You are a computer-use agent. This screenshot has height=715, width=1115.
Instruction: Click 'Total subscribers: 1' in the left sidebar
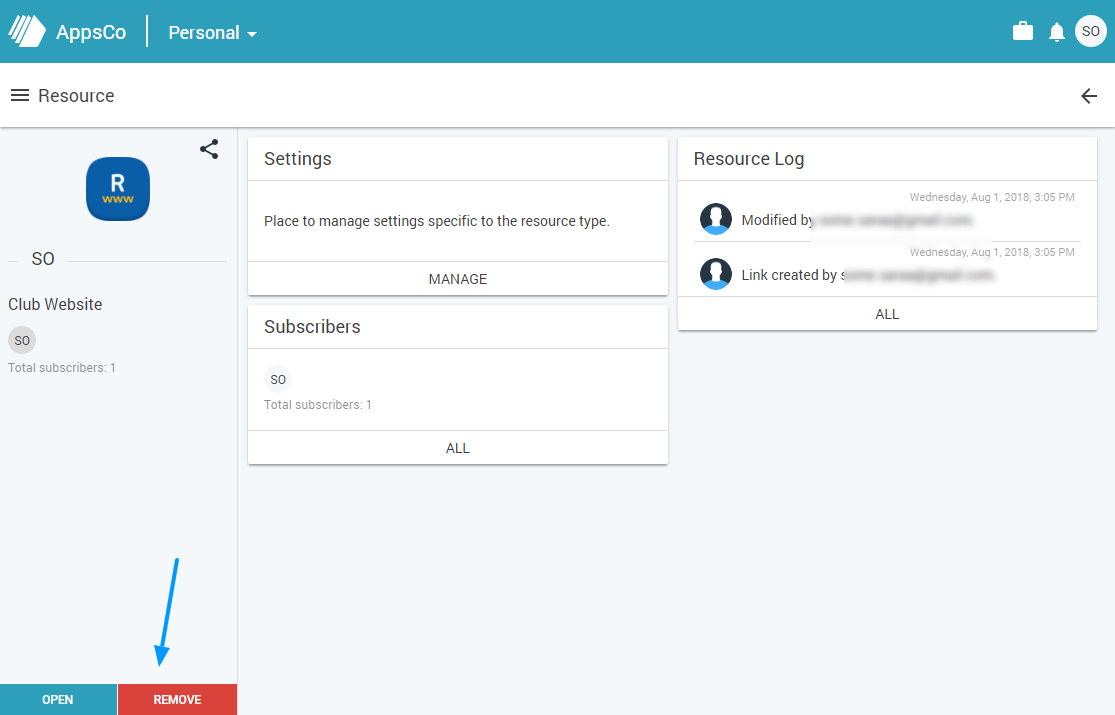point(62,368)
